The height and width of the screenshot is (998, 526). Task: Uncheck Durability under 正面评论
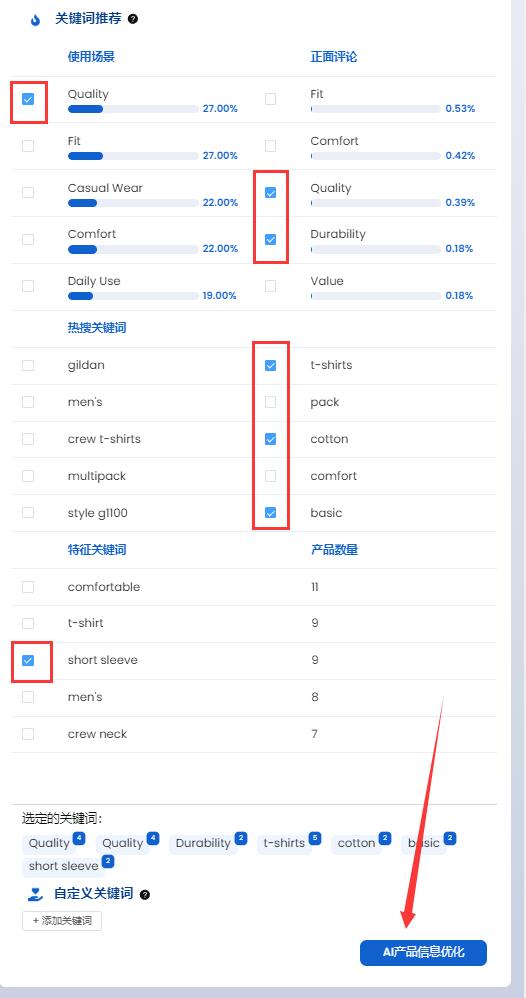coord(271,239)
